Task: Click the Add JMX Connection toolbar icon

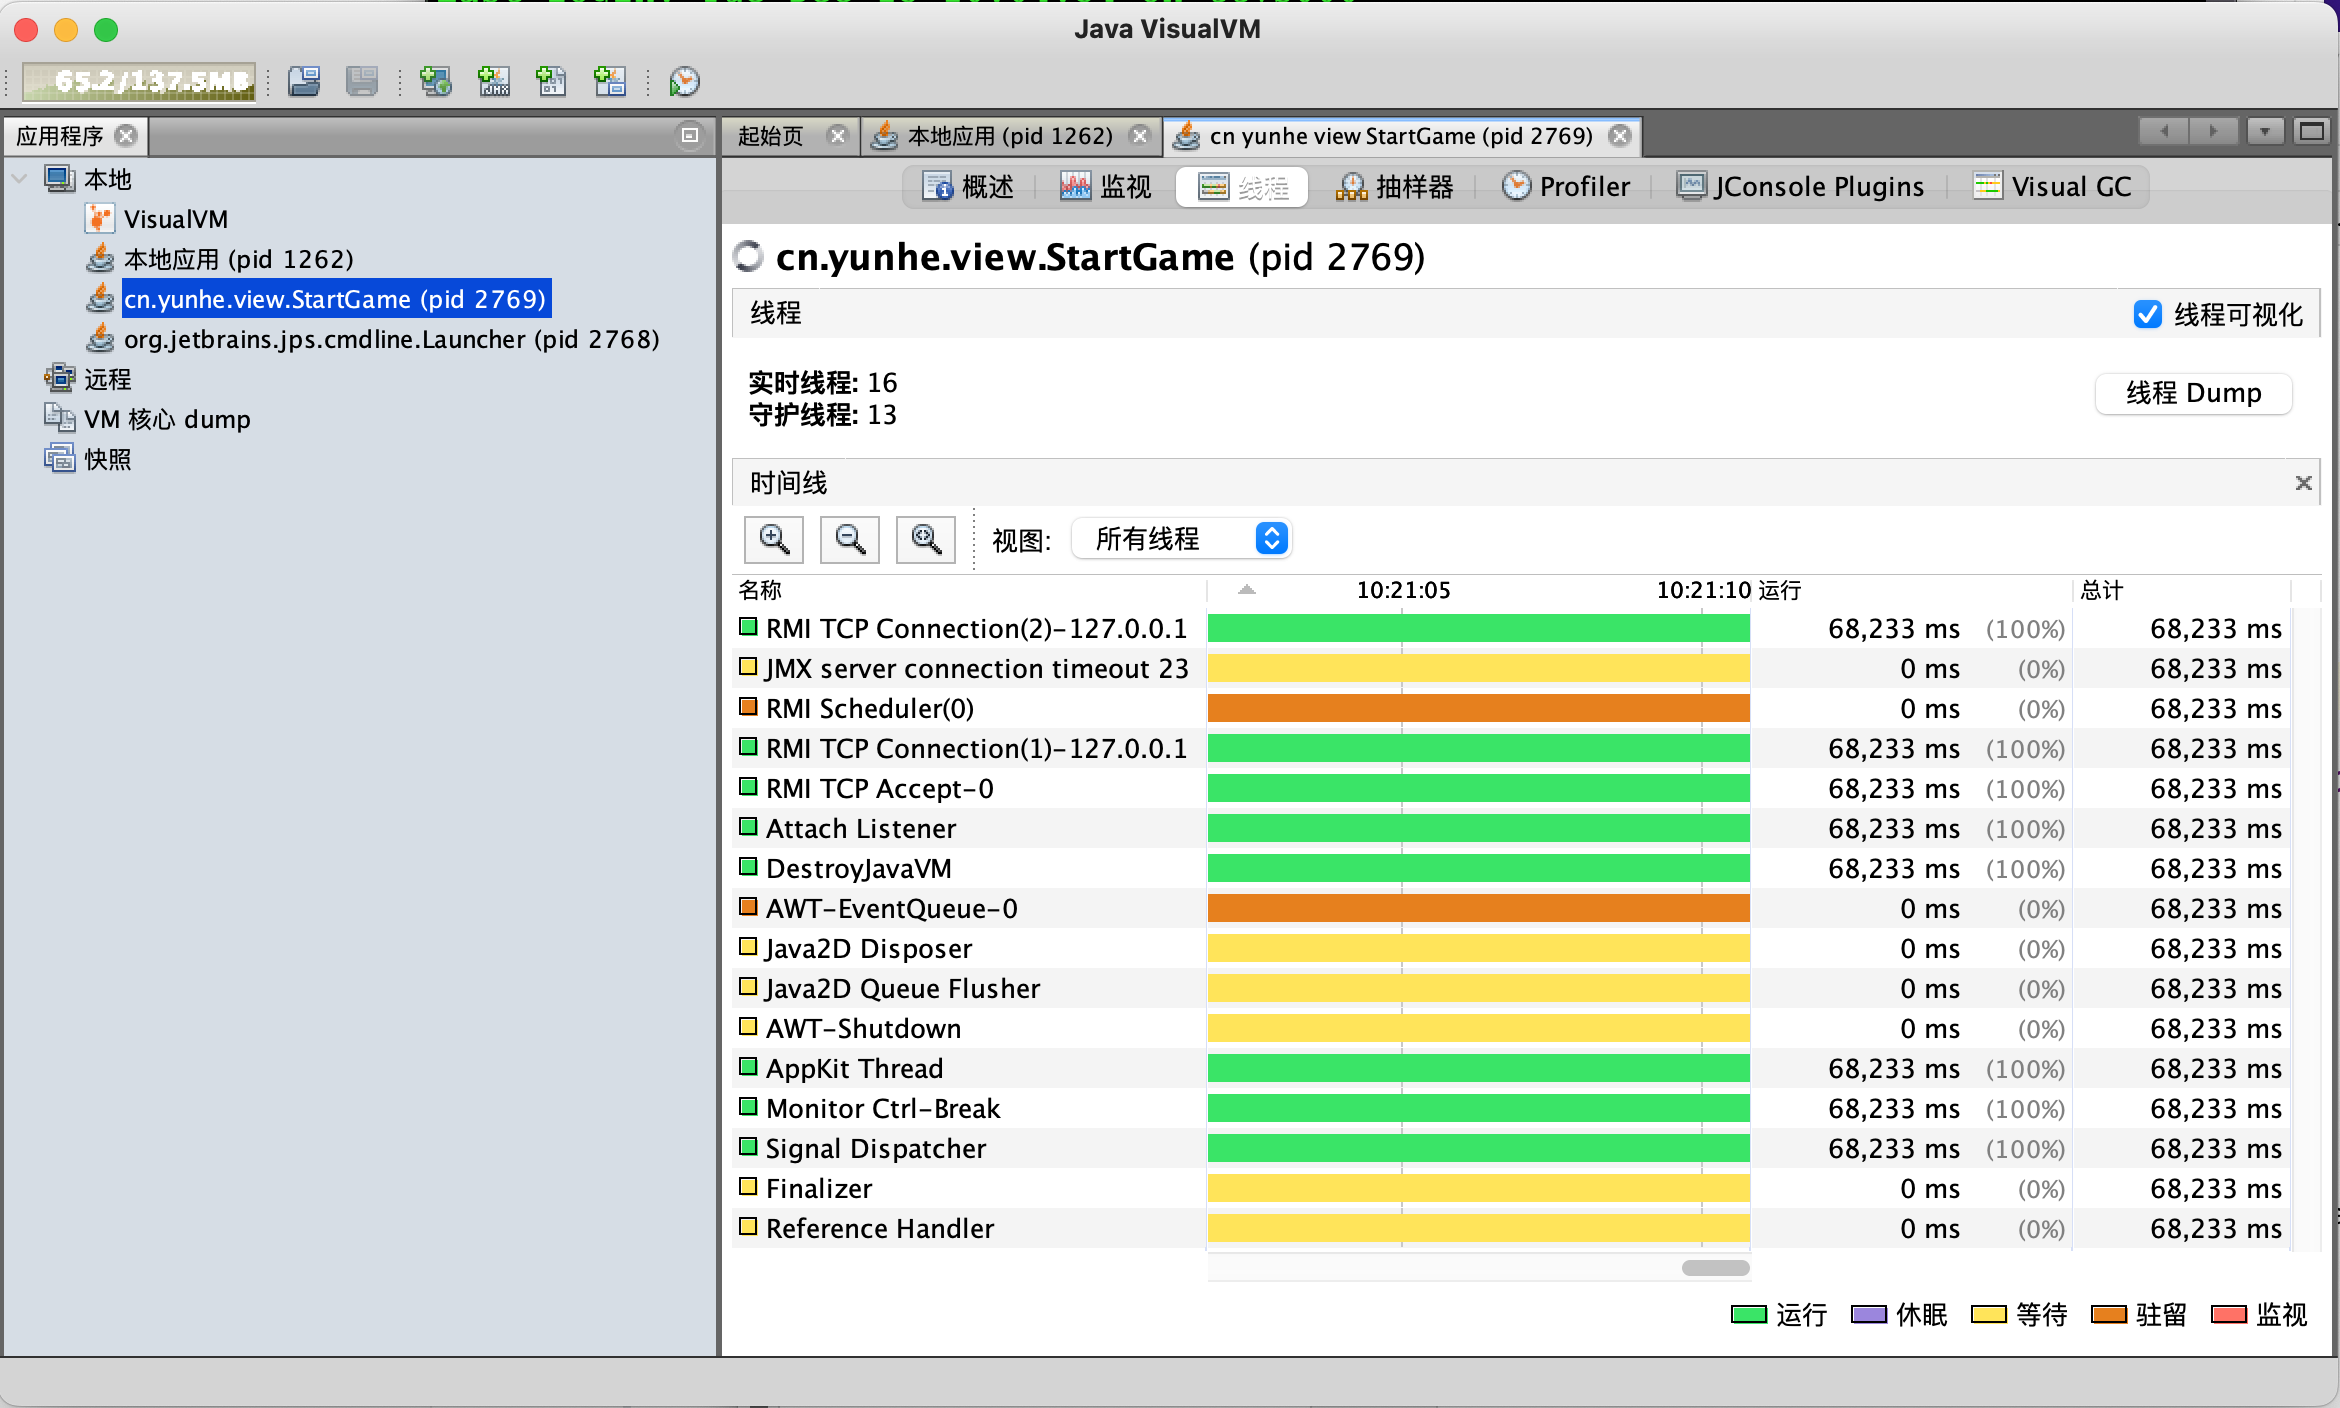Action: click(494, 81)
